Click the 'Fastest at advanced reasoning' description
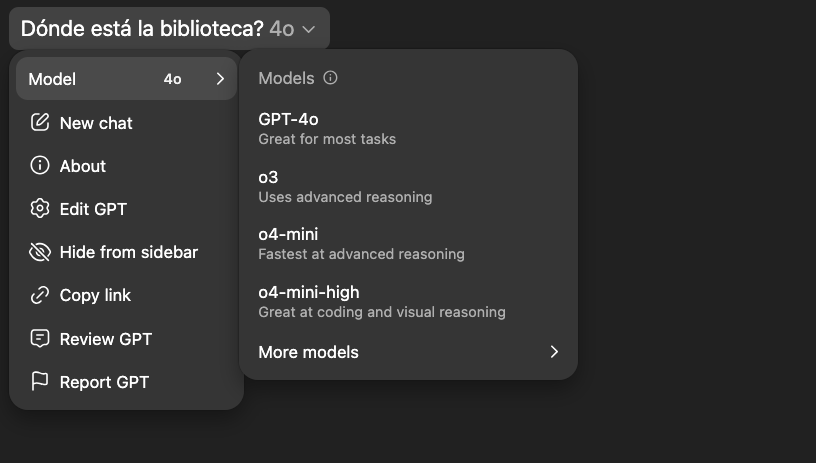The width and height of the screenshot is (816, 463). [361, 254]
